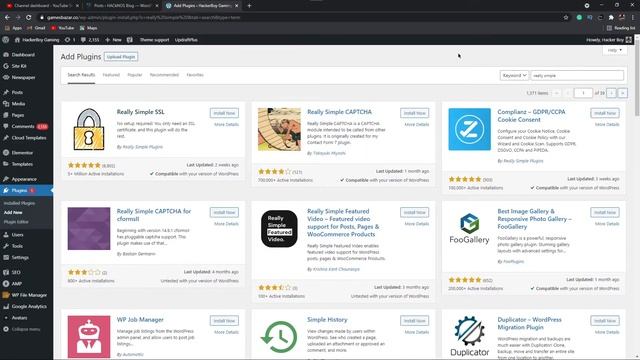Switch to the Search Results tab
The image size is (640, 360).
[x=81, y=75]
